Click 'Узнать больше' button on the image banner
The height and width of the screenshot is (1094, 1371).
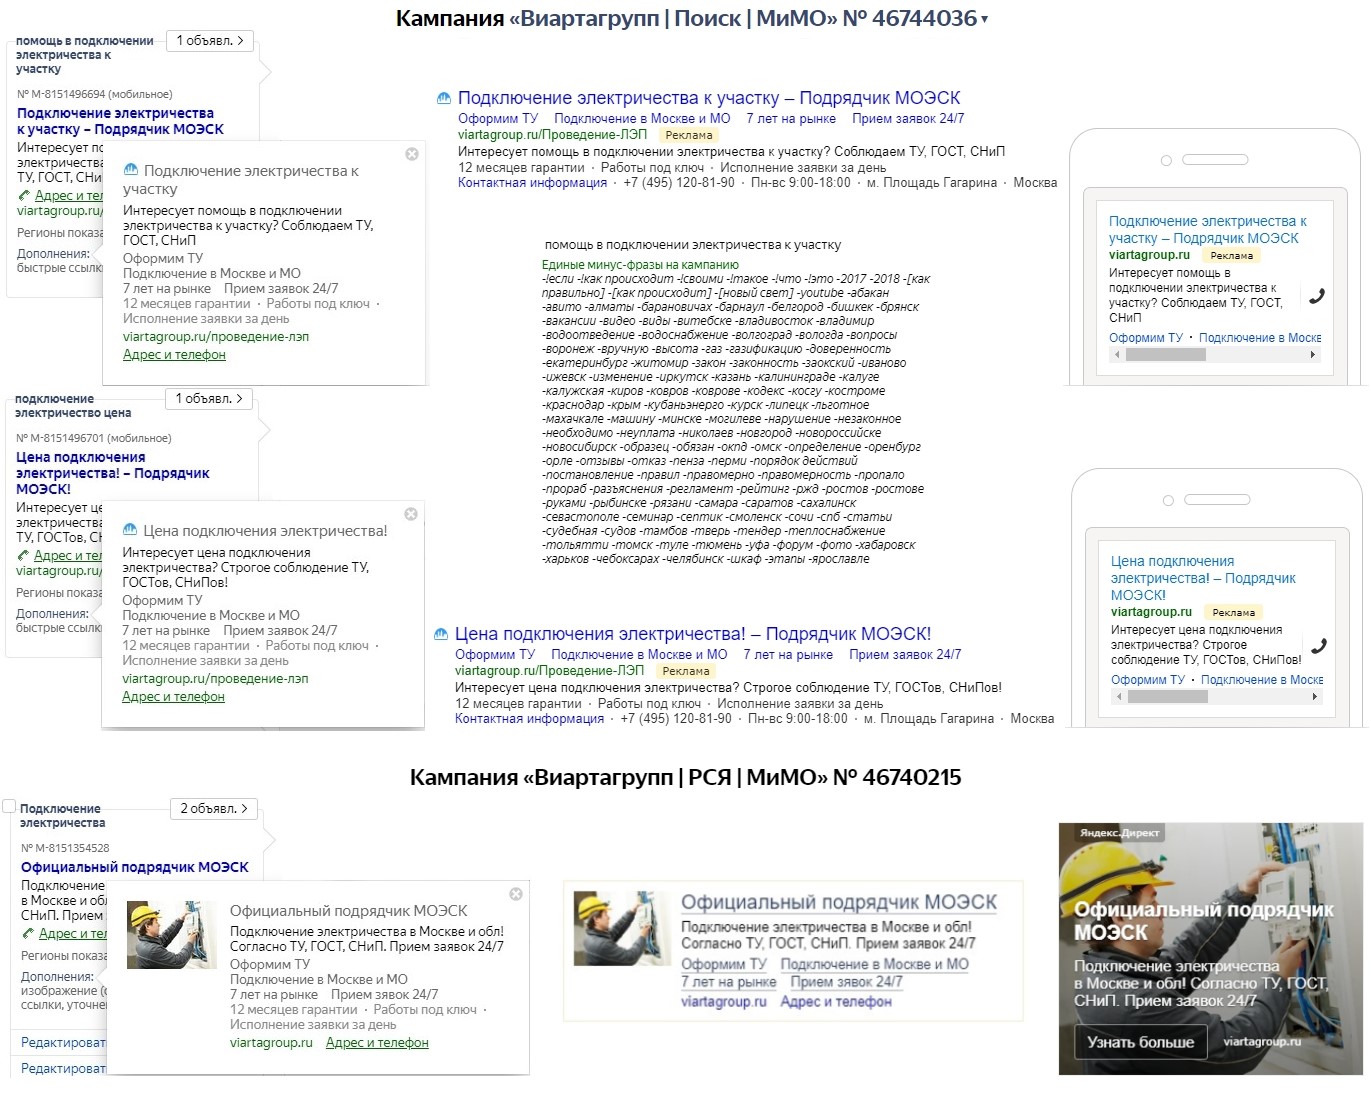(x=1141, y=1042)
